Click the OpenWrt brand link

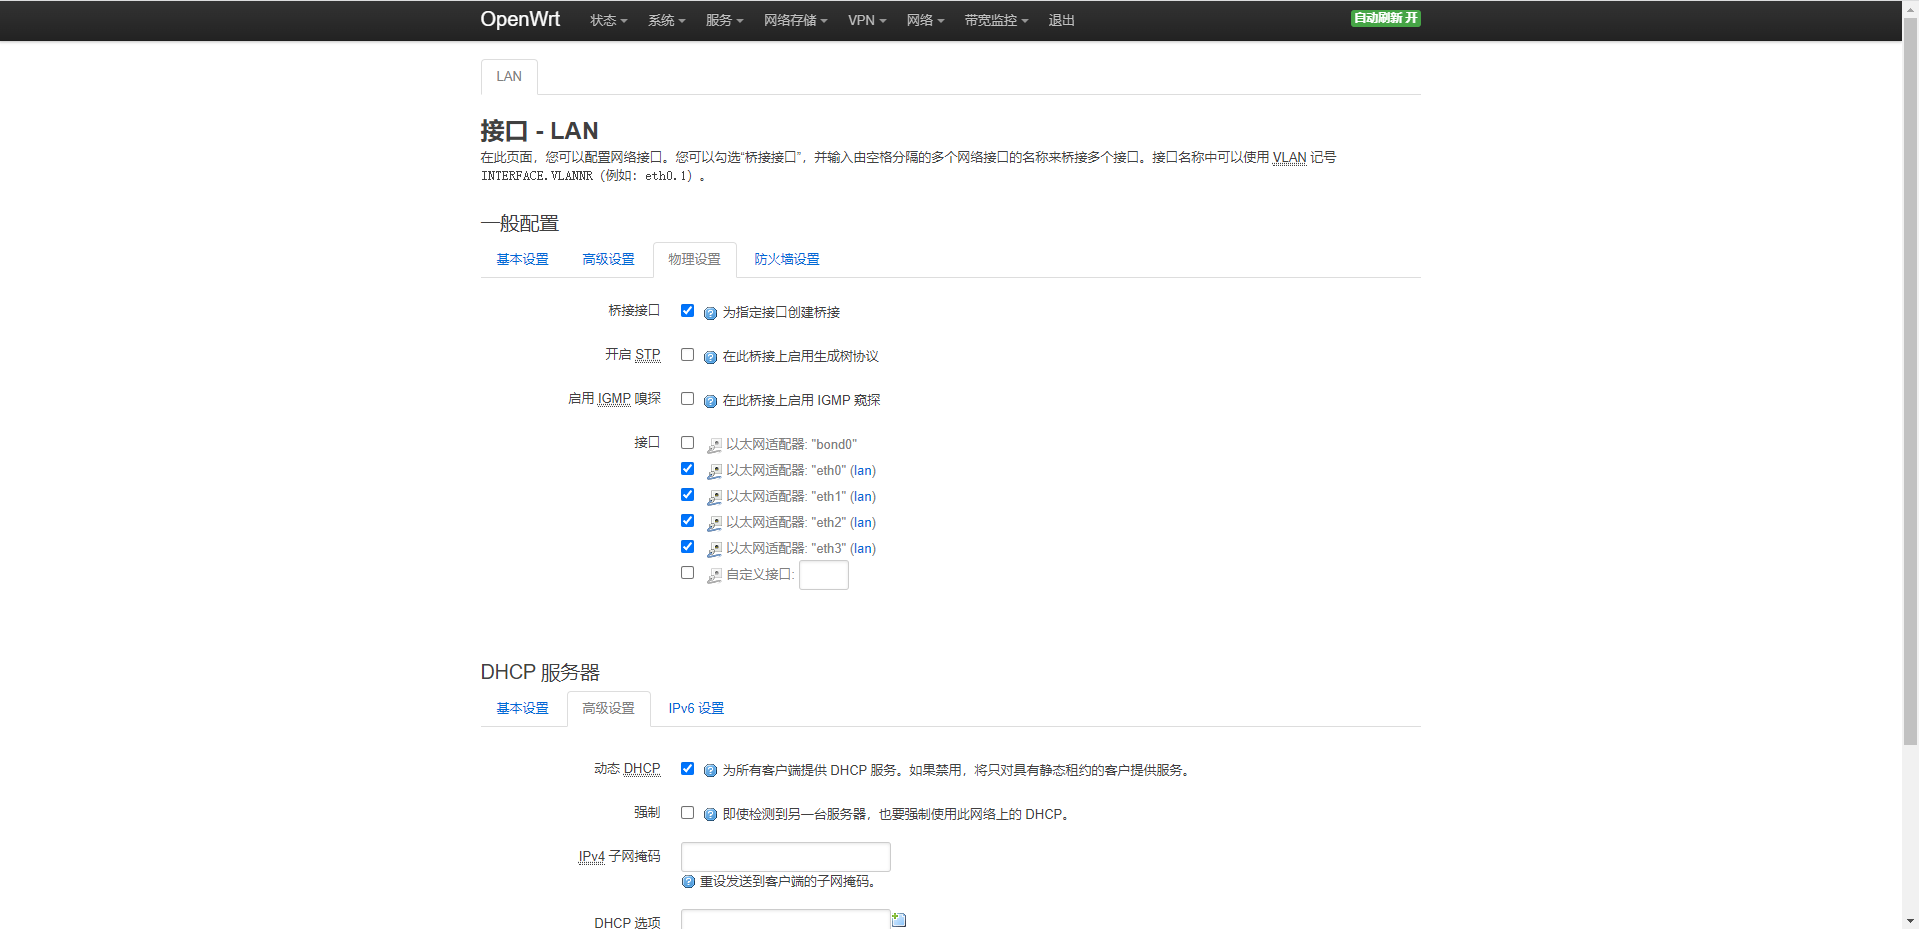(520, 19)
